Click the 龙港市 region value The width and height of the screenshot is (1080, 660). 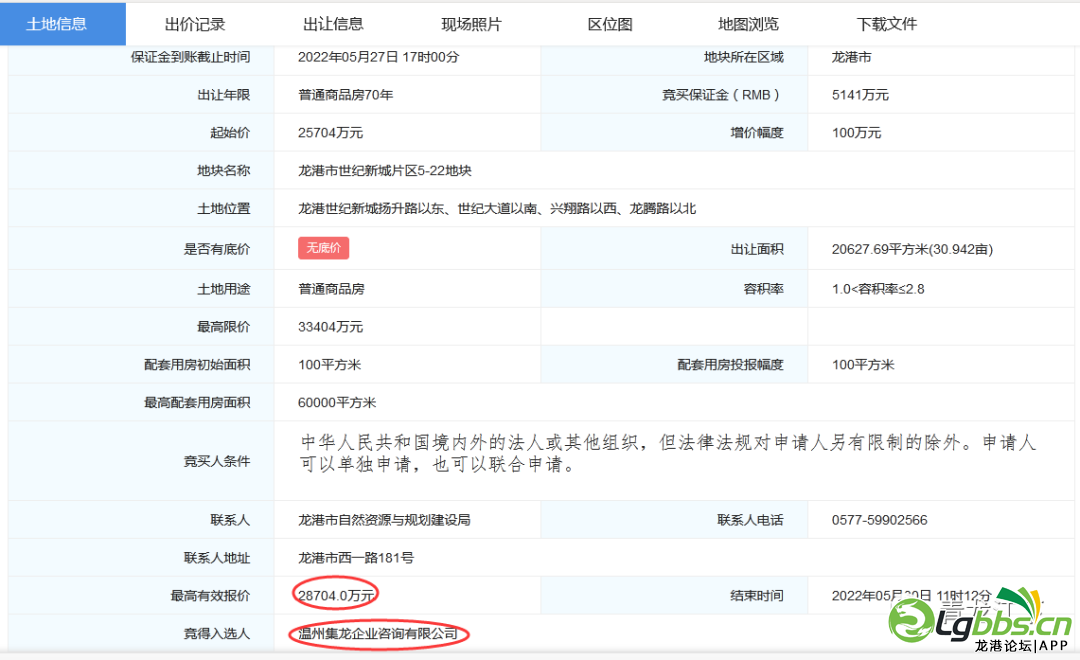851,57
